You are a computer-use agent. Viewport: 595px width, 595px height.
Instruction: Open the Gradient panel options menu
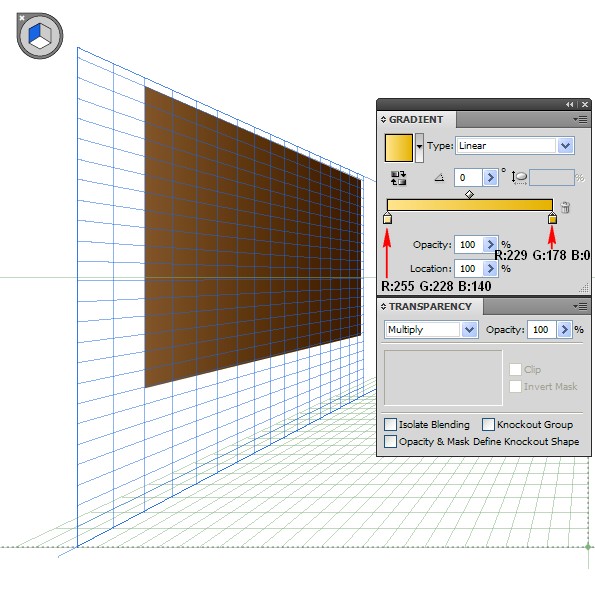(x=581, y=120)
